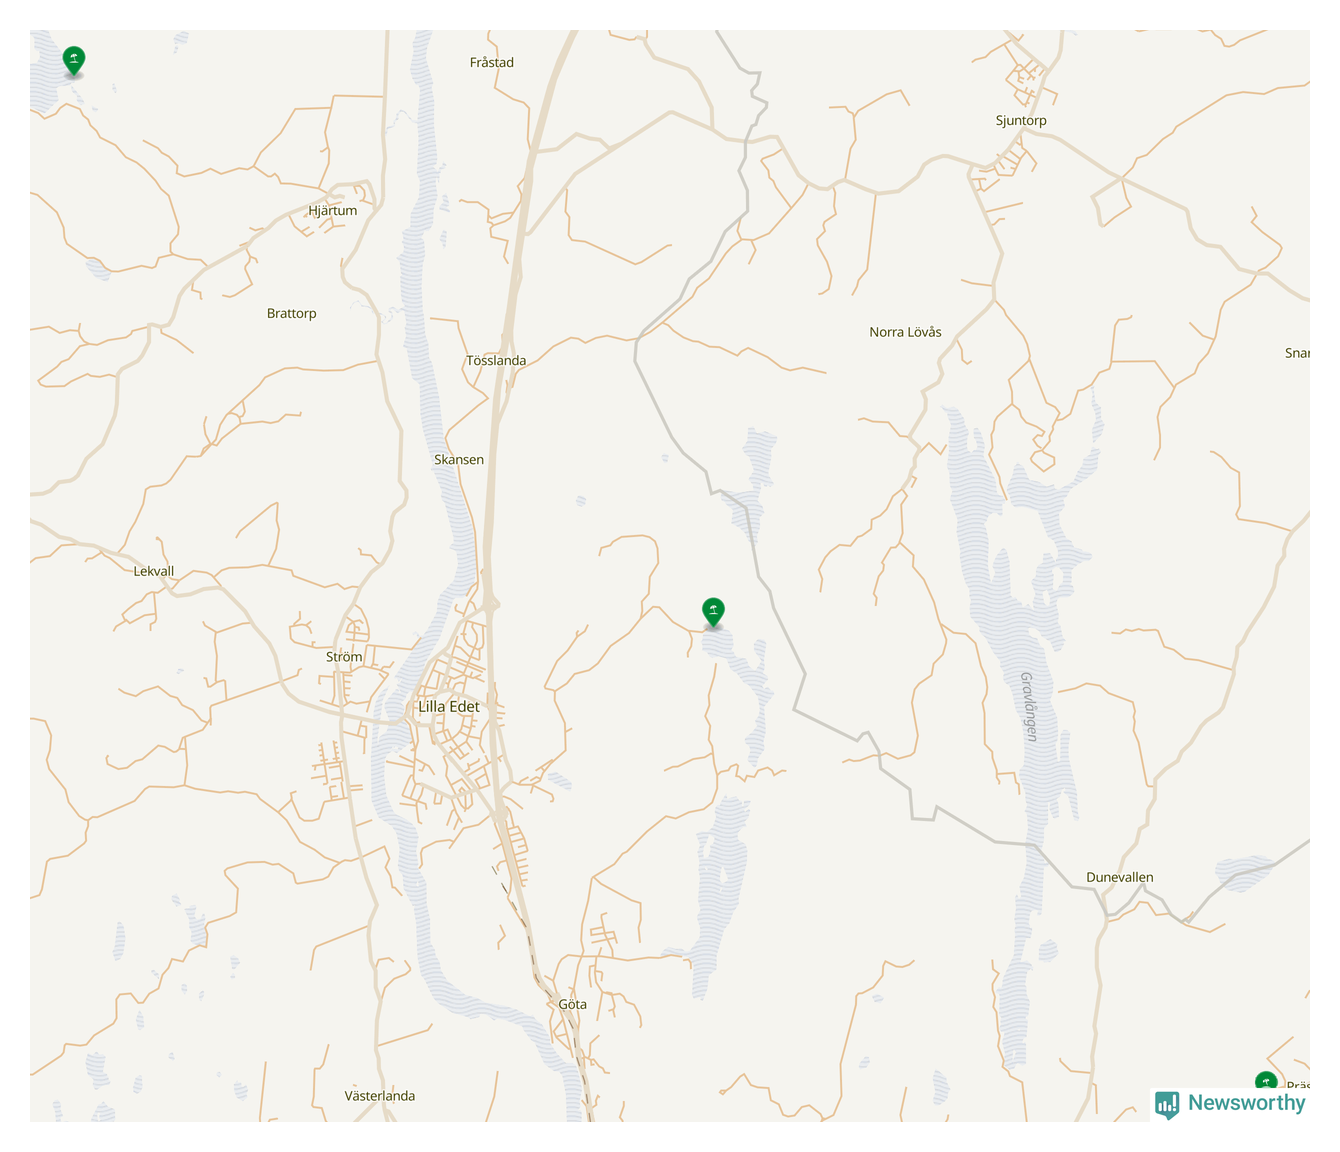Select the Skansen label on map
Image resolution: width=1340 pixels, height=1152 pixels.
point(459,460)
